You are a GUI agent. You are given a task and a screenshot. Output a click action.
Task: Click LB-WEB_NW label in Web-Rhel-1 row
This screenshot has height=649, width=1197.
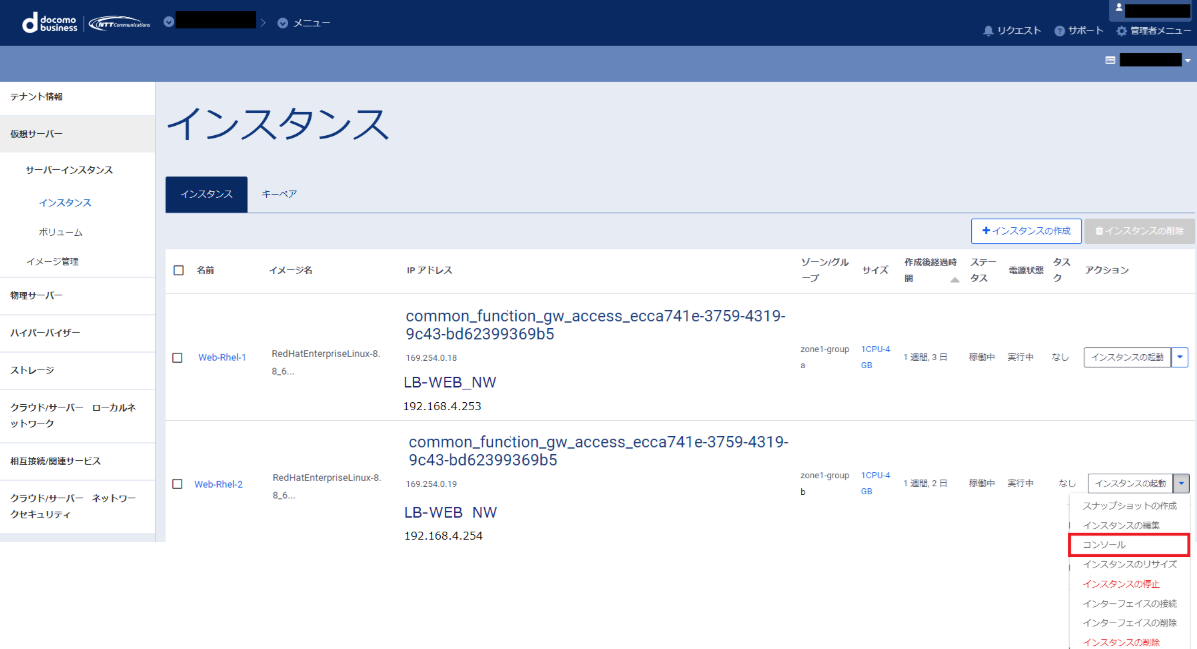tap(450, 383)
